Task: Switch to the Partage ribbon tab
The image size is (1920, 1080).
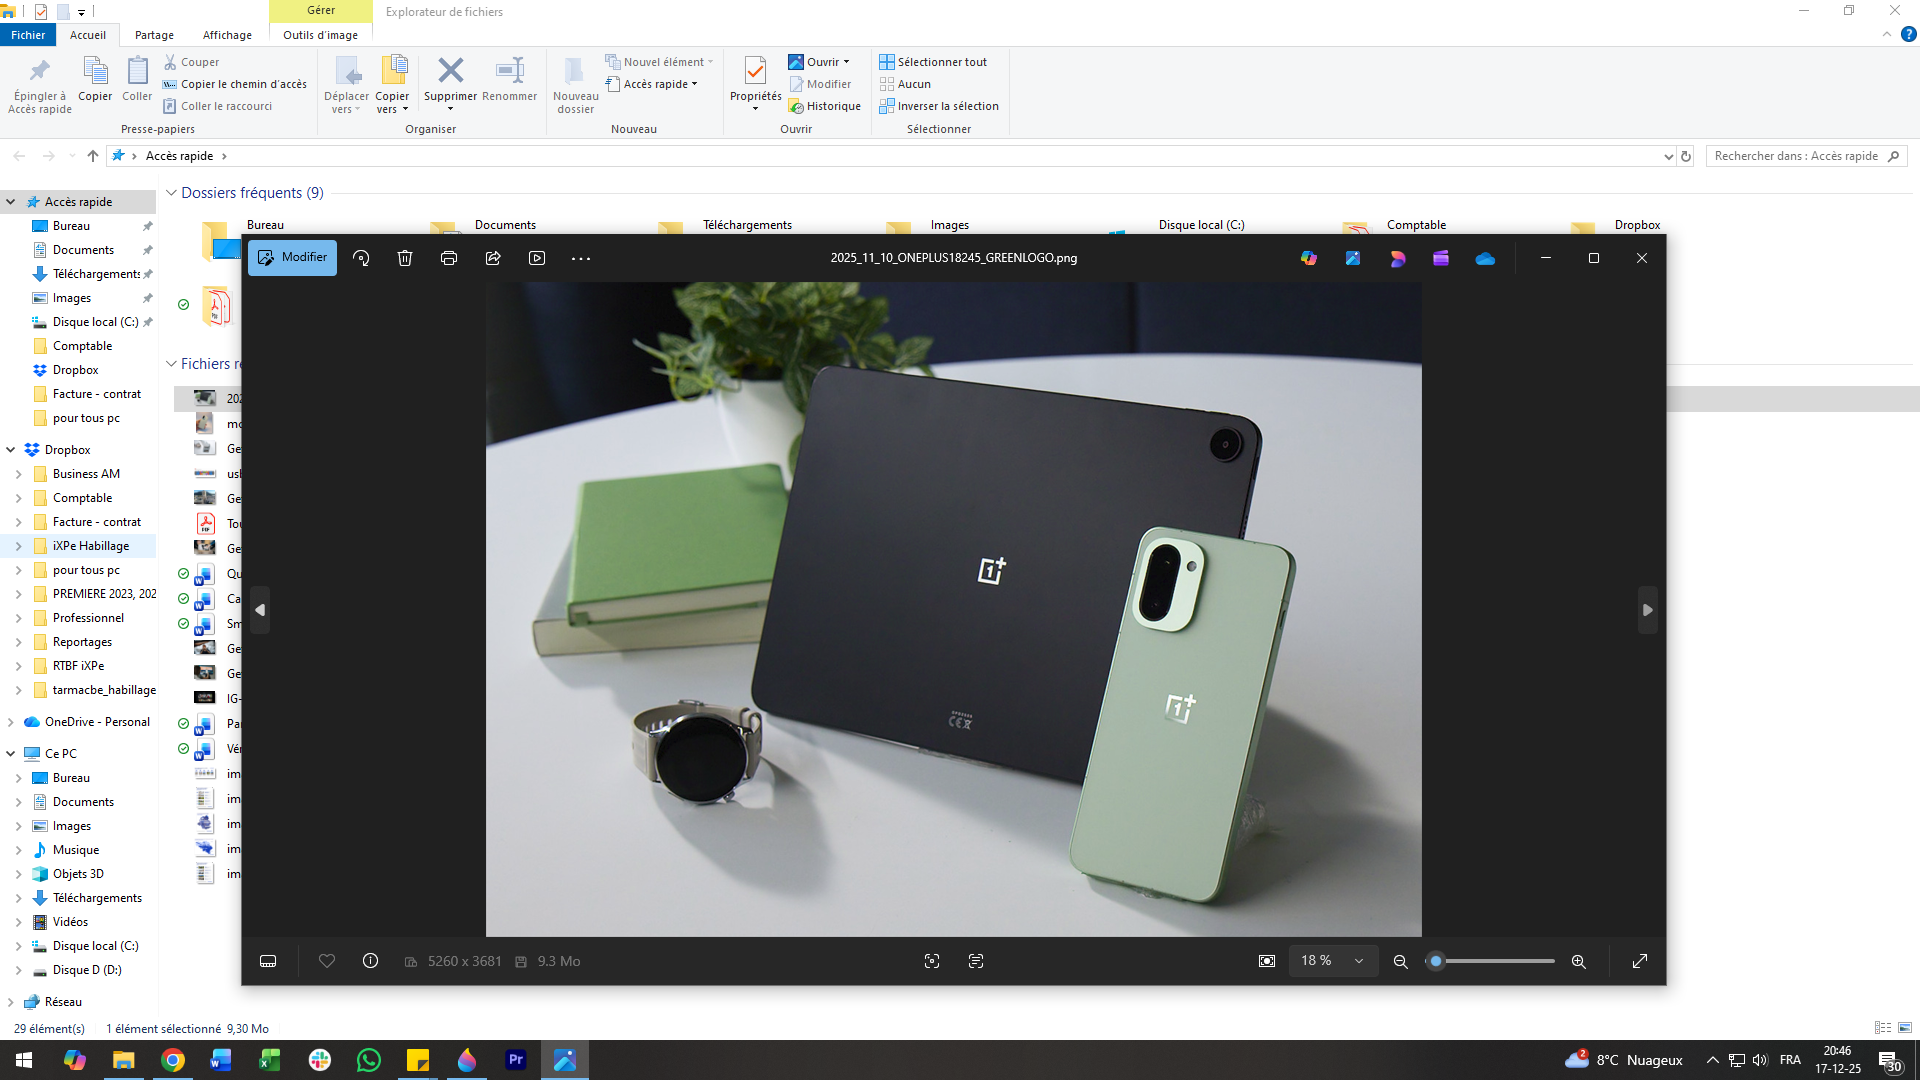Action: pos(154,35)
